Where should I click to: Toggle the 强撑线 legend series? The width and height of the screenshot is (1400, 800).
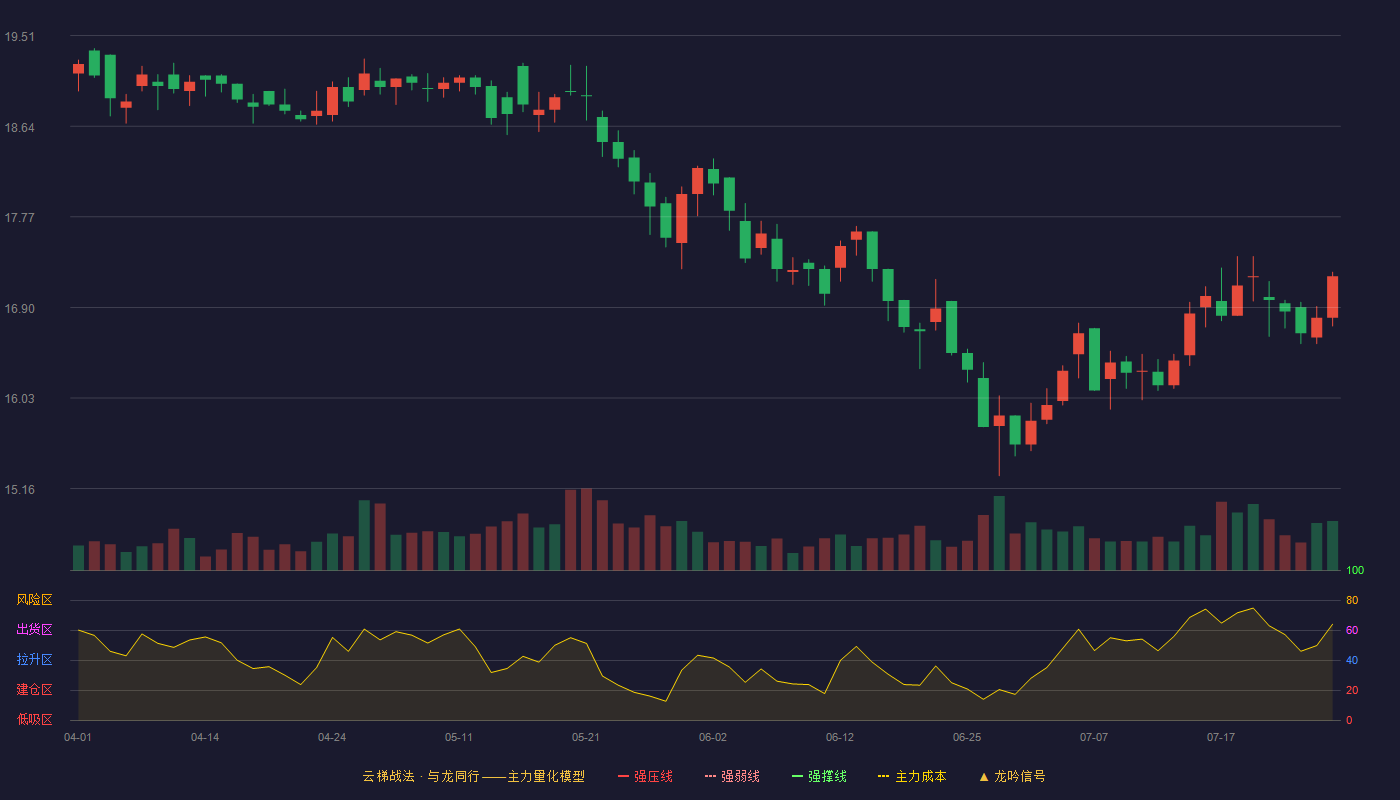(819, 776)
